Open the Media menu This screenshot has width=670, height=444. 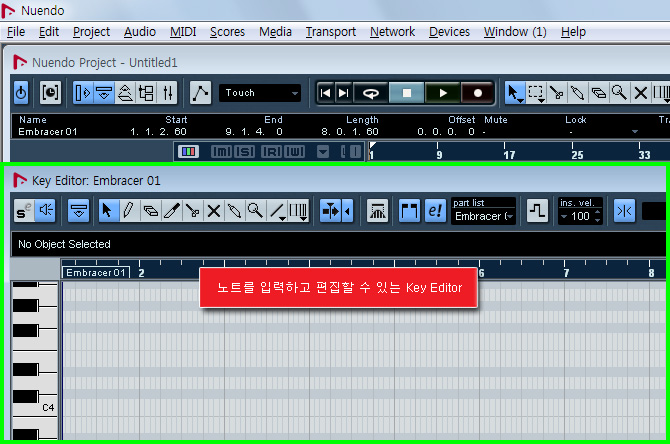click(275, 32)
